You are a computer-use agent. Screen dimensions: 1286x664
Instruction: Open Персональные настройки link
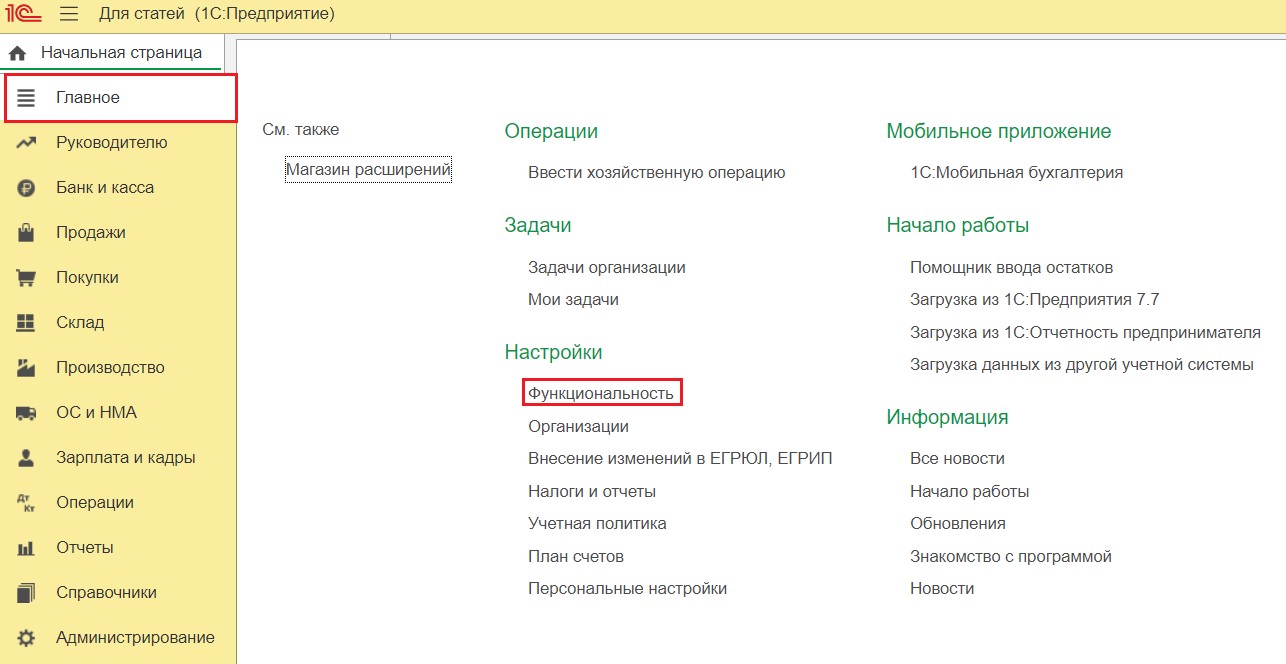coord(628,589)
